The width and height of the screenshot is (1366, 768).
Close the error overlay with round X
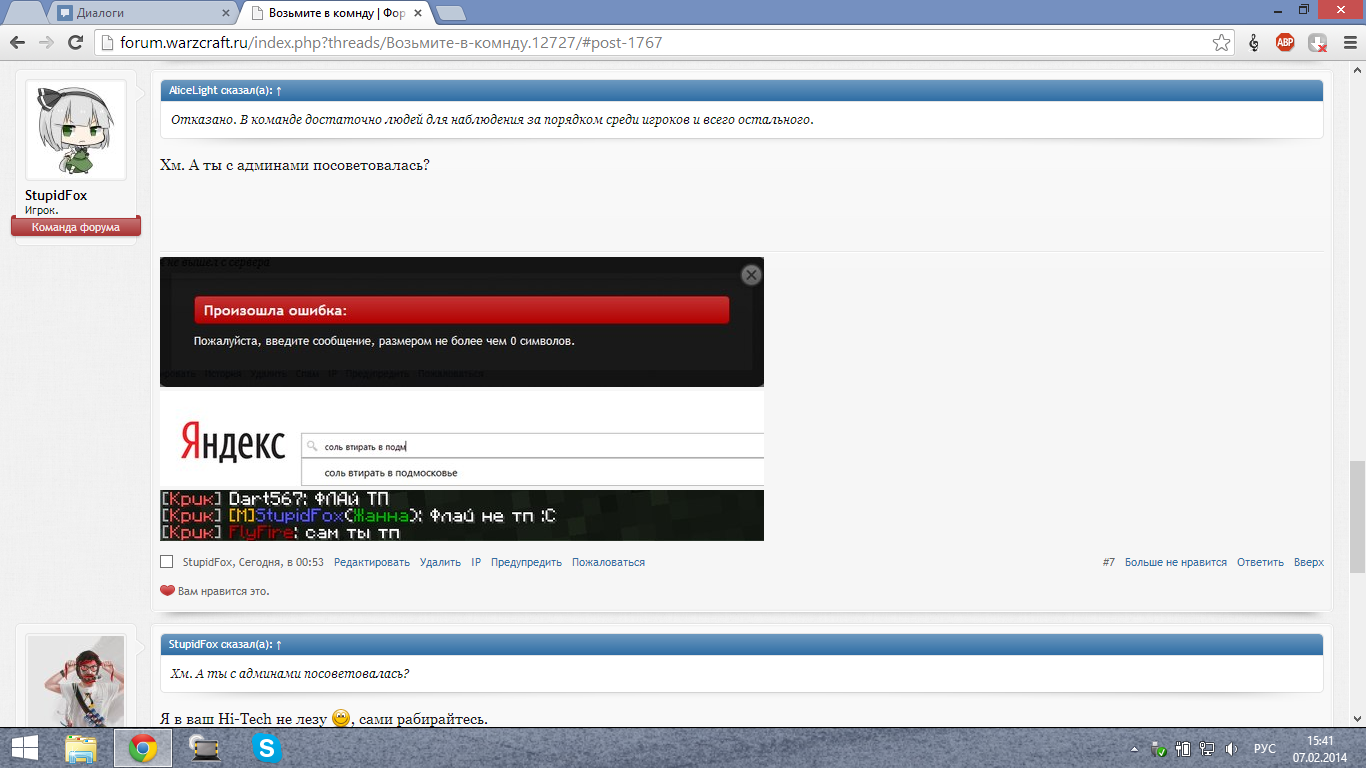[x=751, y=274]
